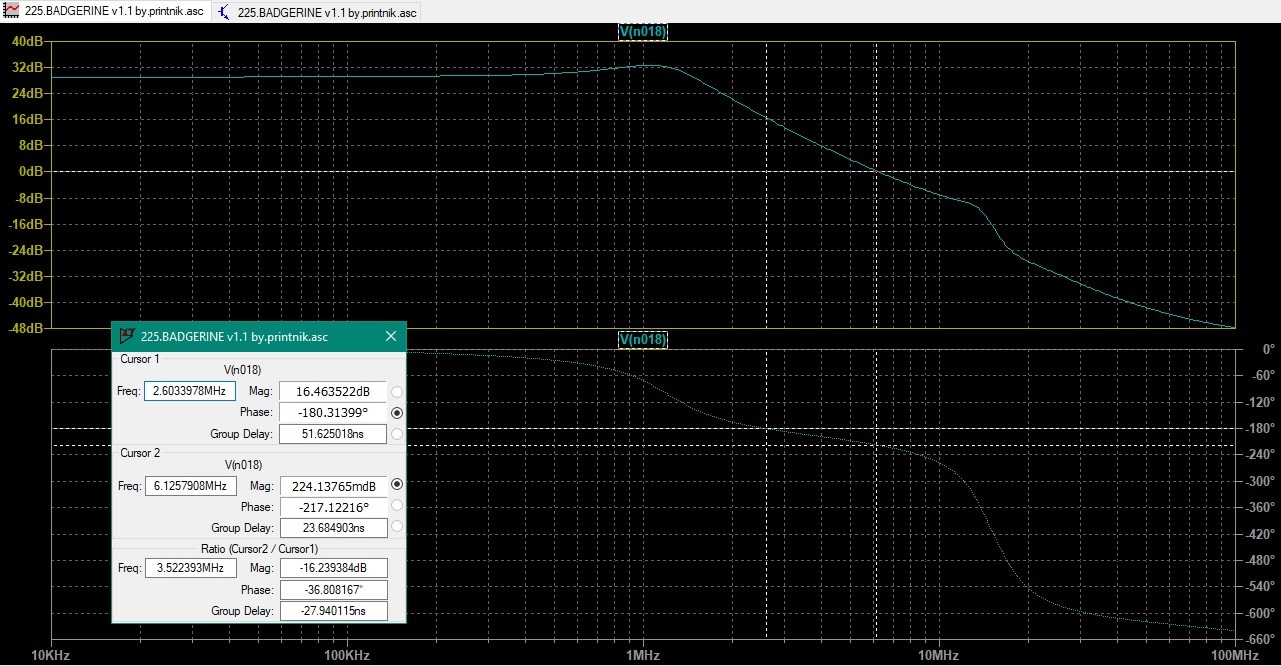The height and width of the screenshot is (666, 1281).
Task: Click Cursor 2 Mag field 224.13765mdB
Action: click(x=333, y=486)
